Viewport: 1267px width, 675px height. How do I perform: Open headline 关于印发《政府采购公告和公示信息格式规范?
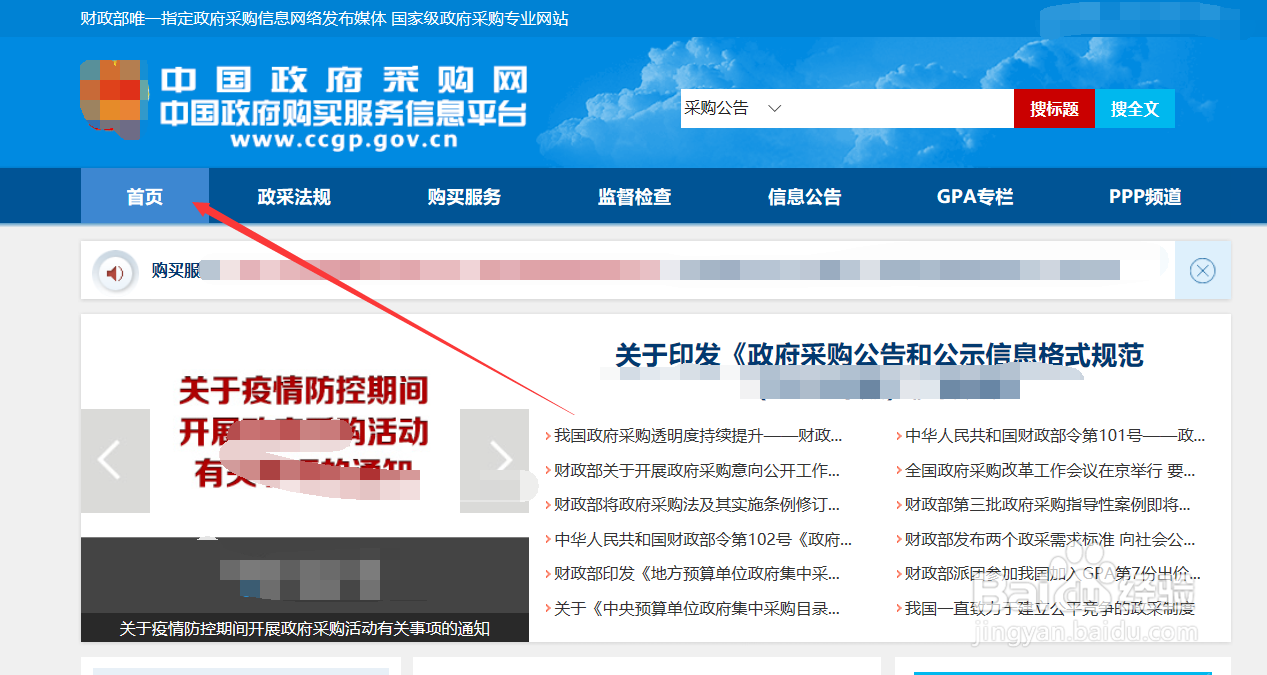[879, 355]
